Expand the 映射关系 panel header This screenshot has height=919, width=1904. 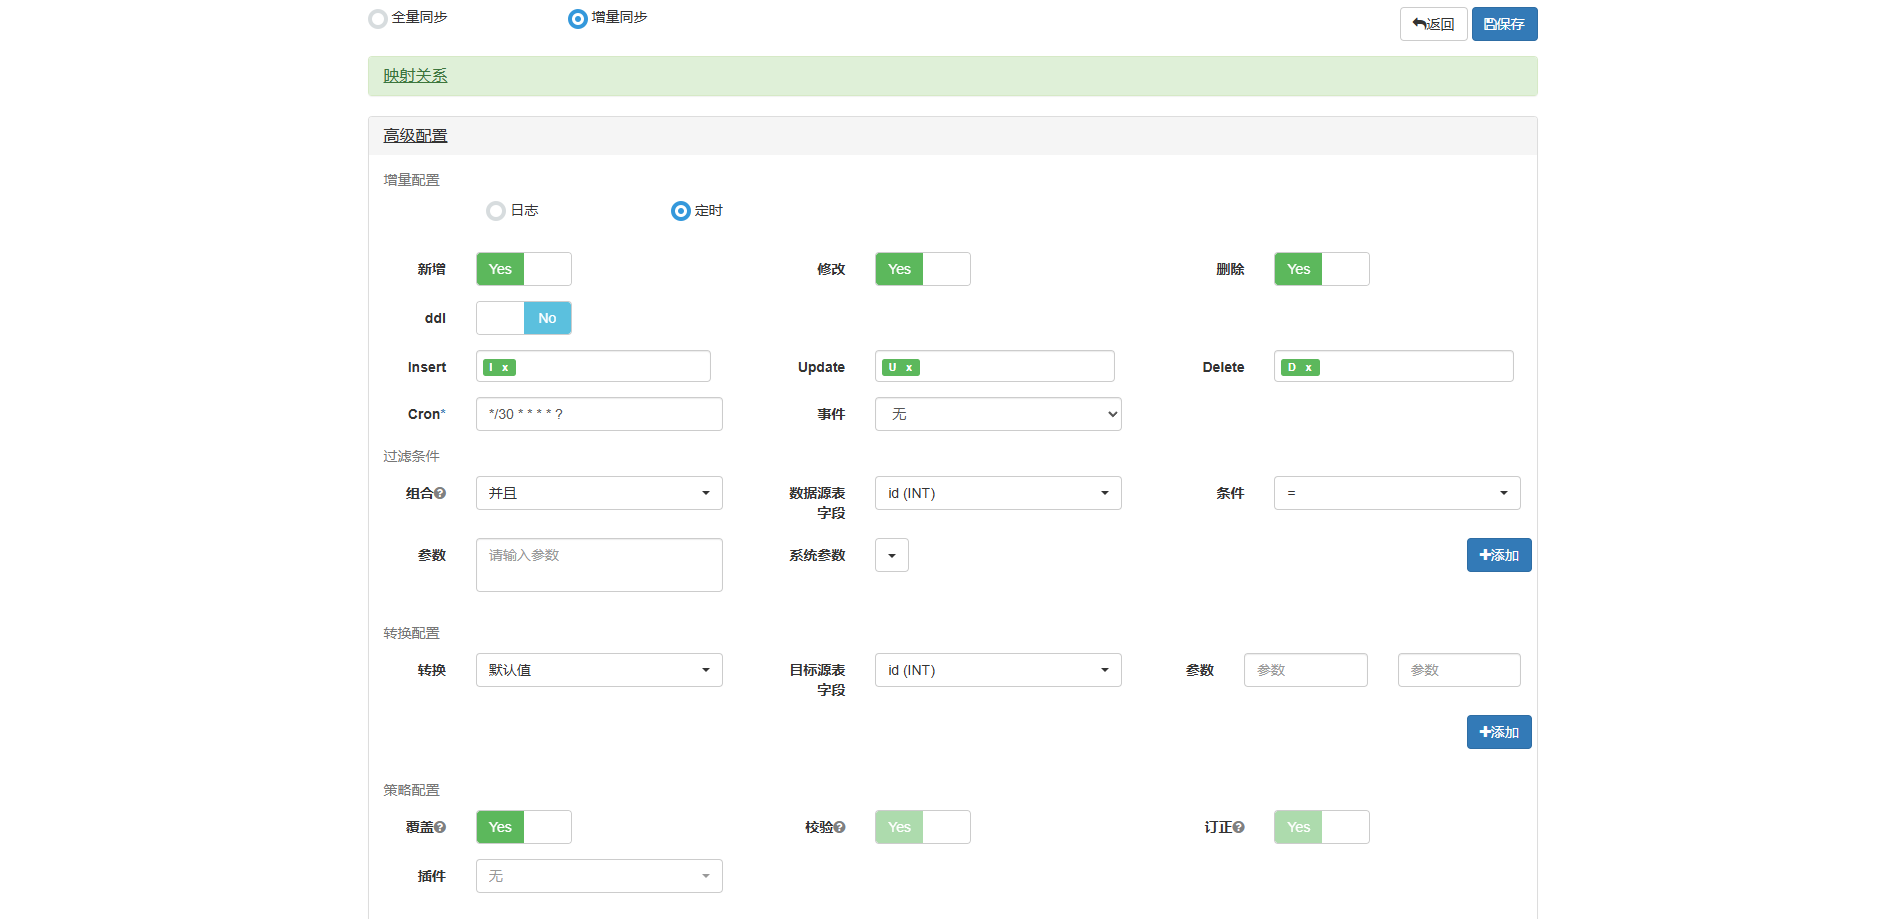pyautogui.click(x=415, y=76)
